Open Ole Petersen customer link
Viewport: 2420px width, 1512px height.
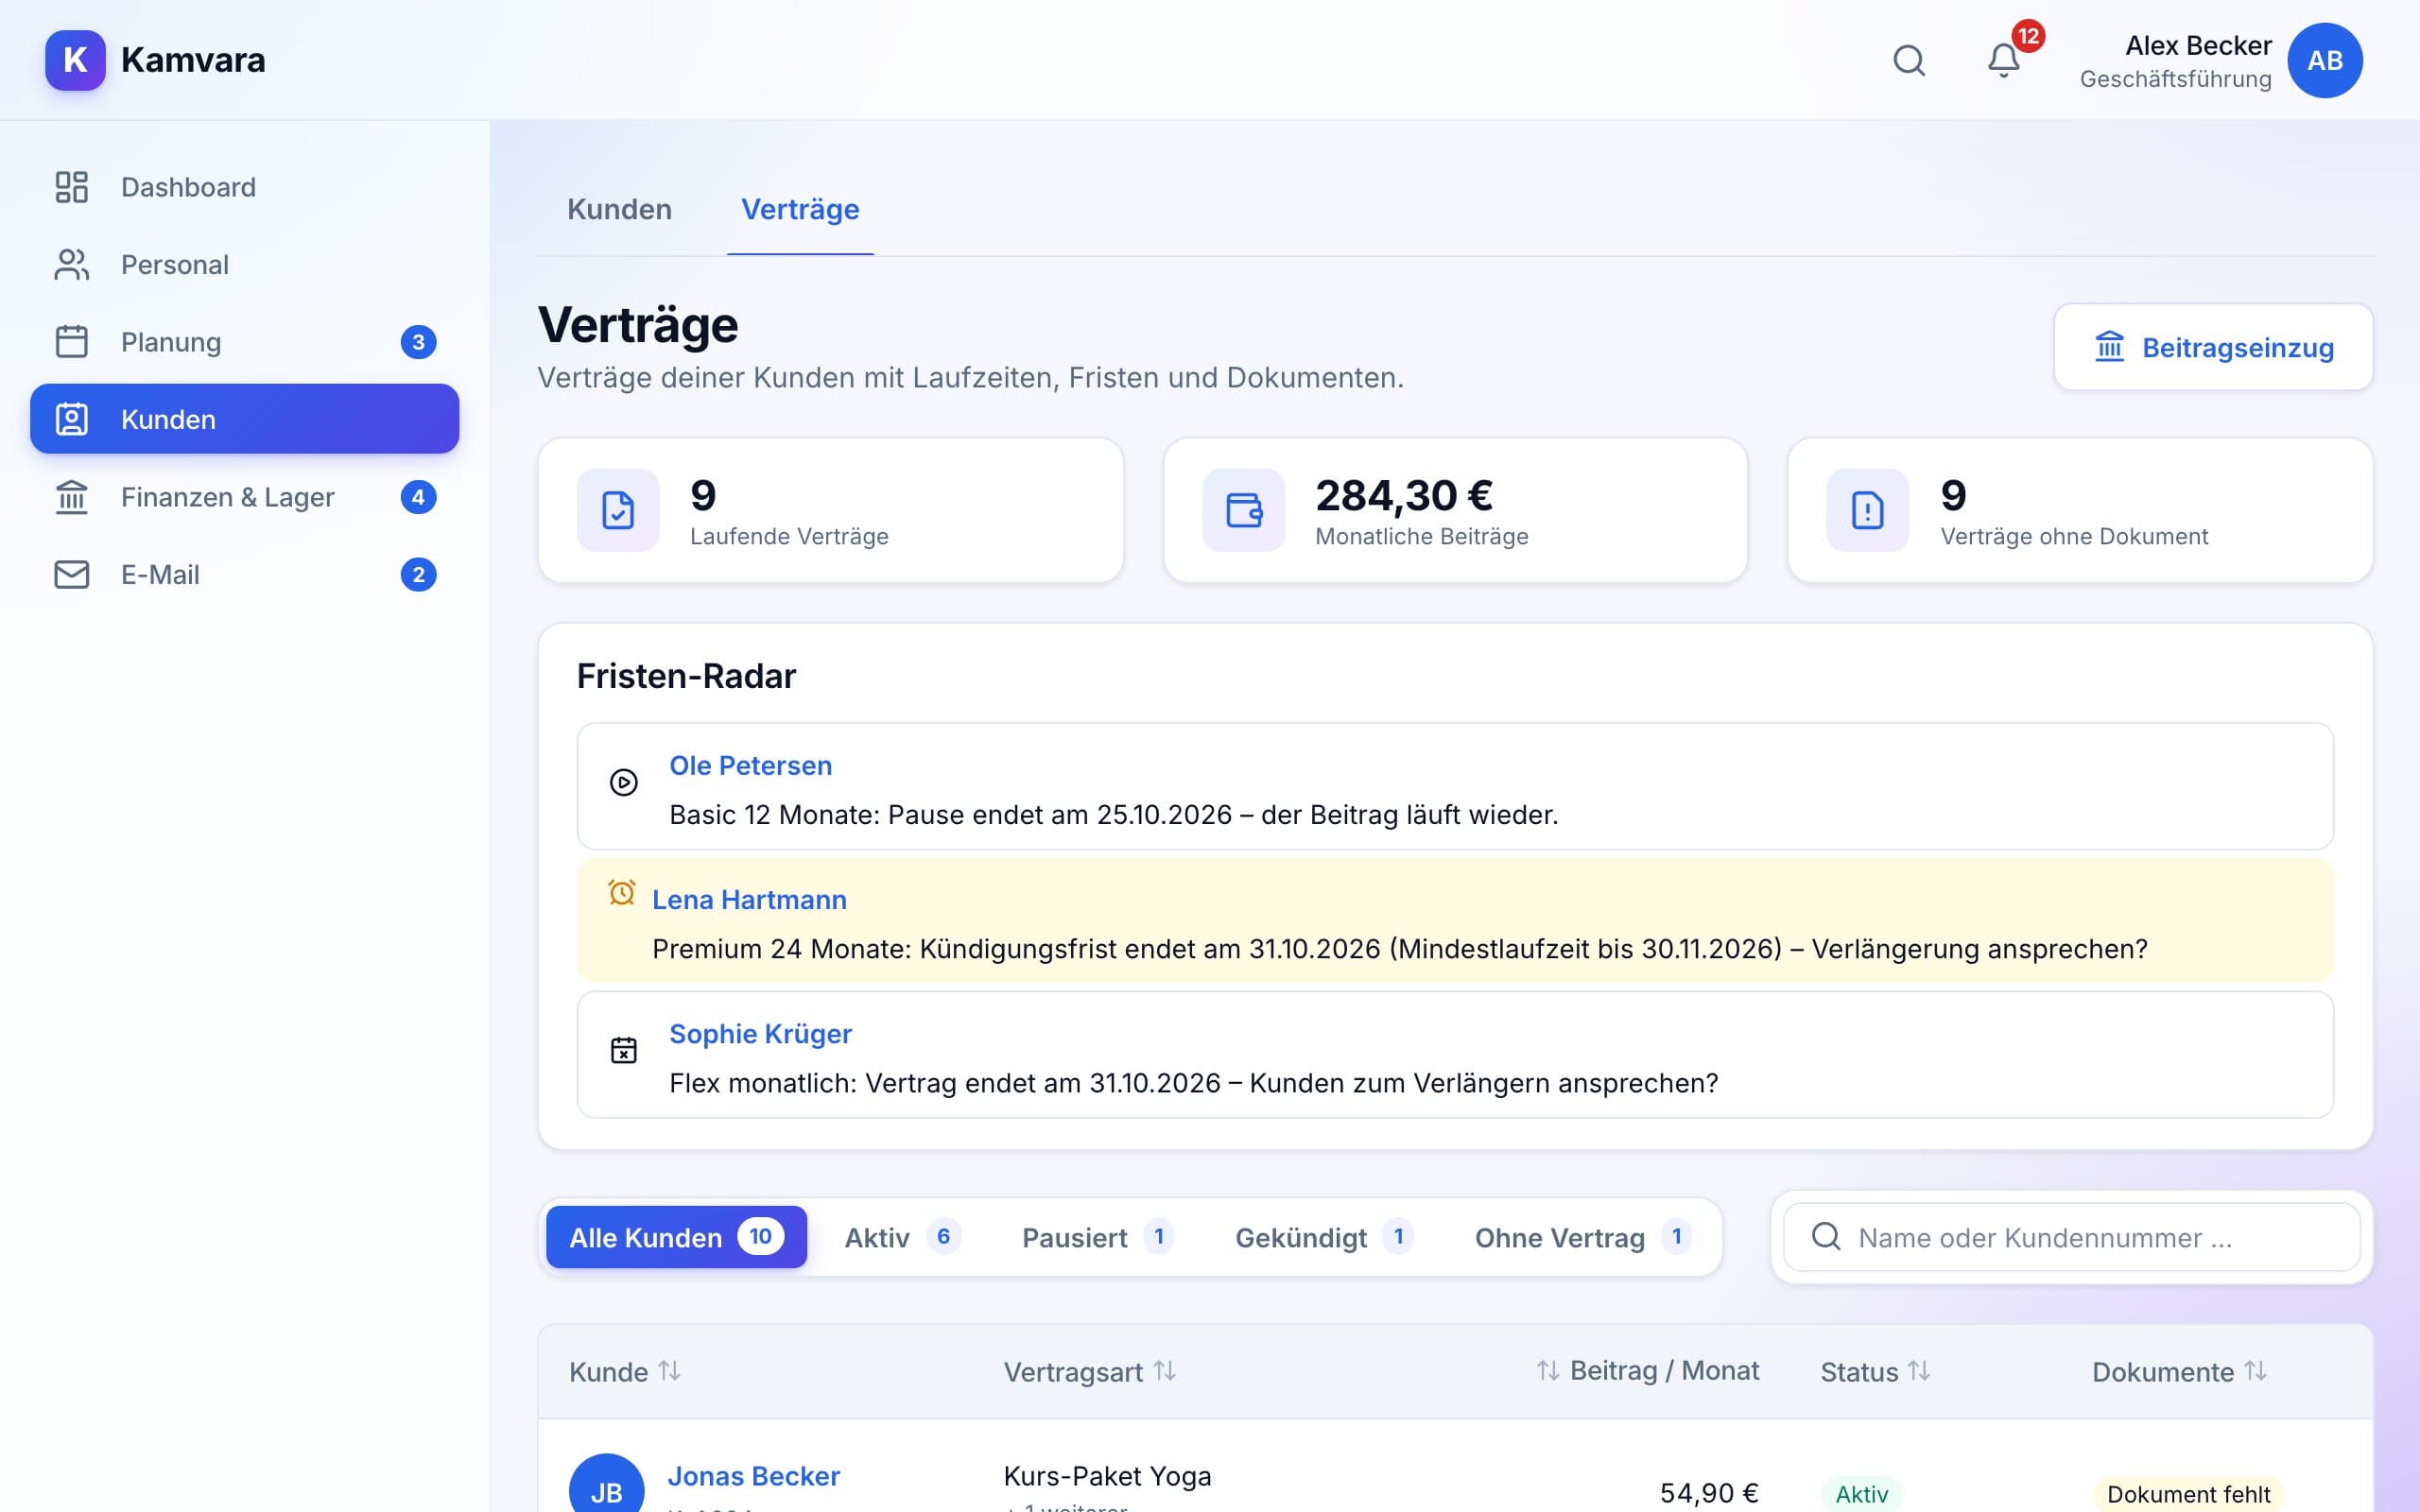pyautogui.click(x=750, y=766)
